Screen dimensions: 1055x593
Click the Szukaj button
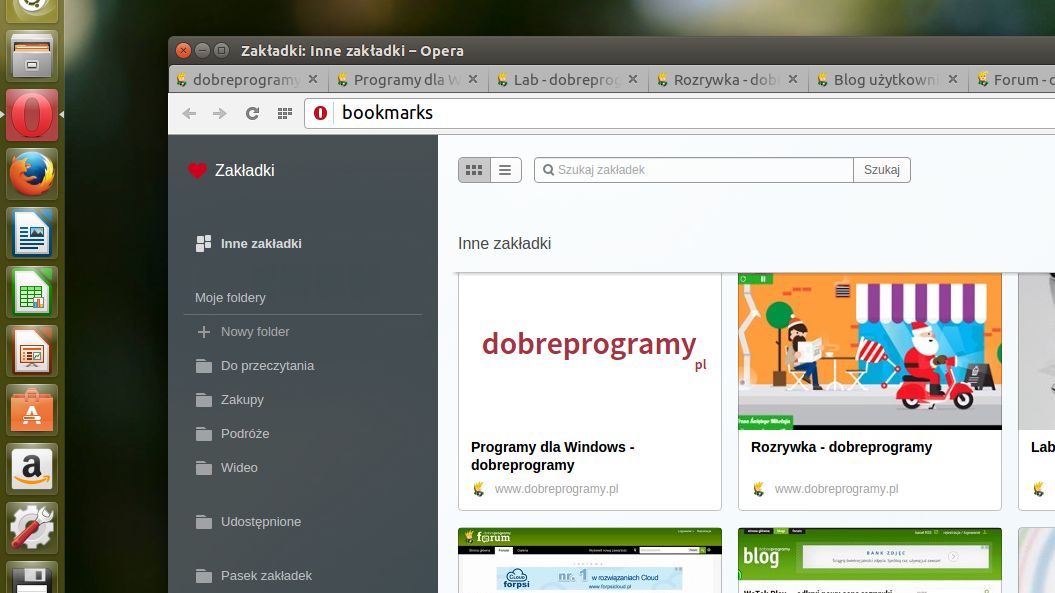point(881,170)
